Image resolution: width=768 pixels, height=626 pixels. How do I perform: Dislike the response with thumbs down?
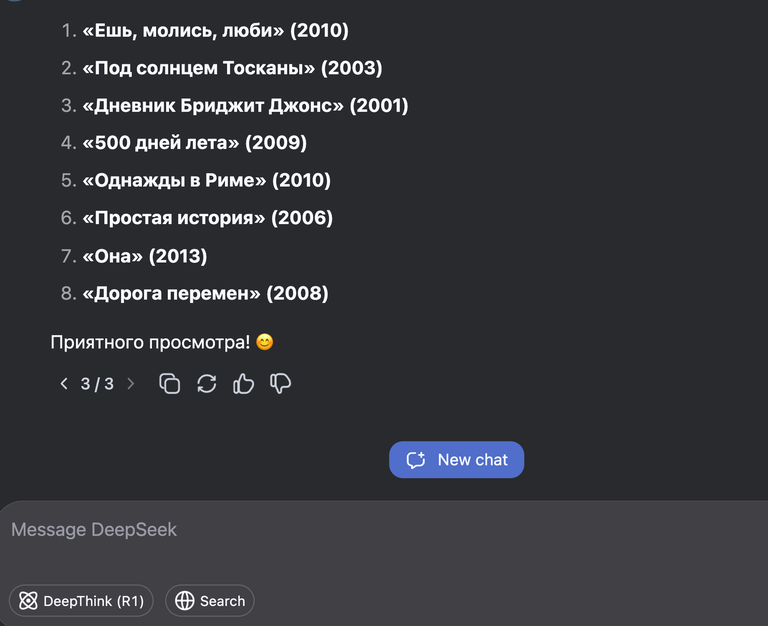point(281,383)
